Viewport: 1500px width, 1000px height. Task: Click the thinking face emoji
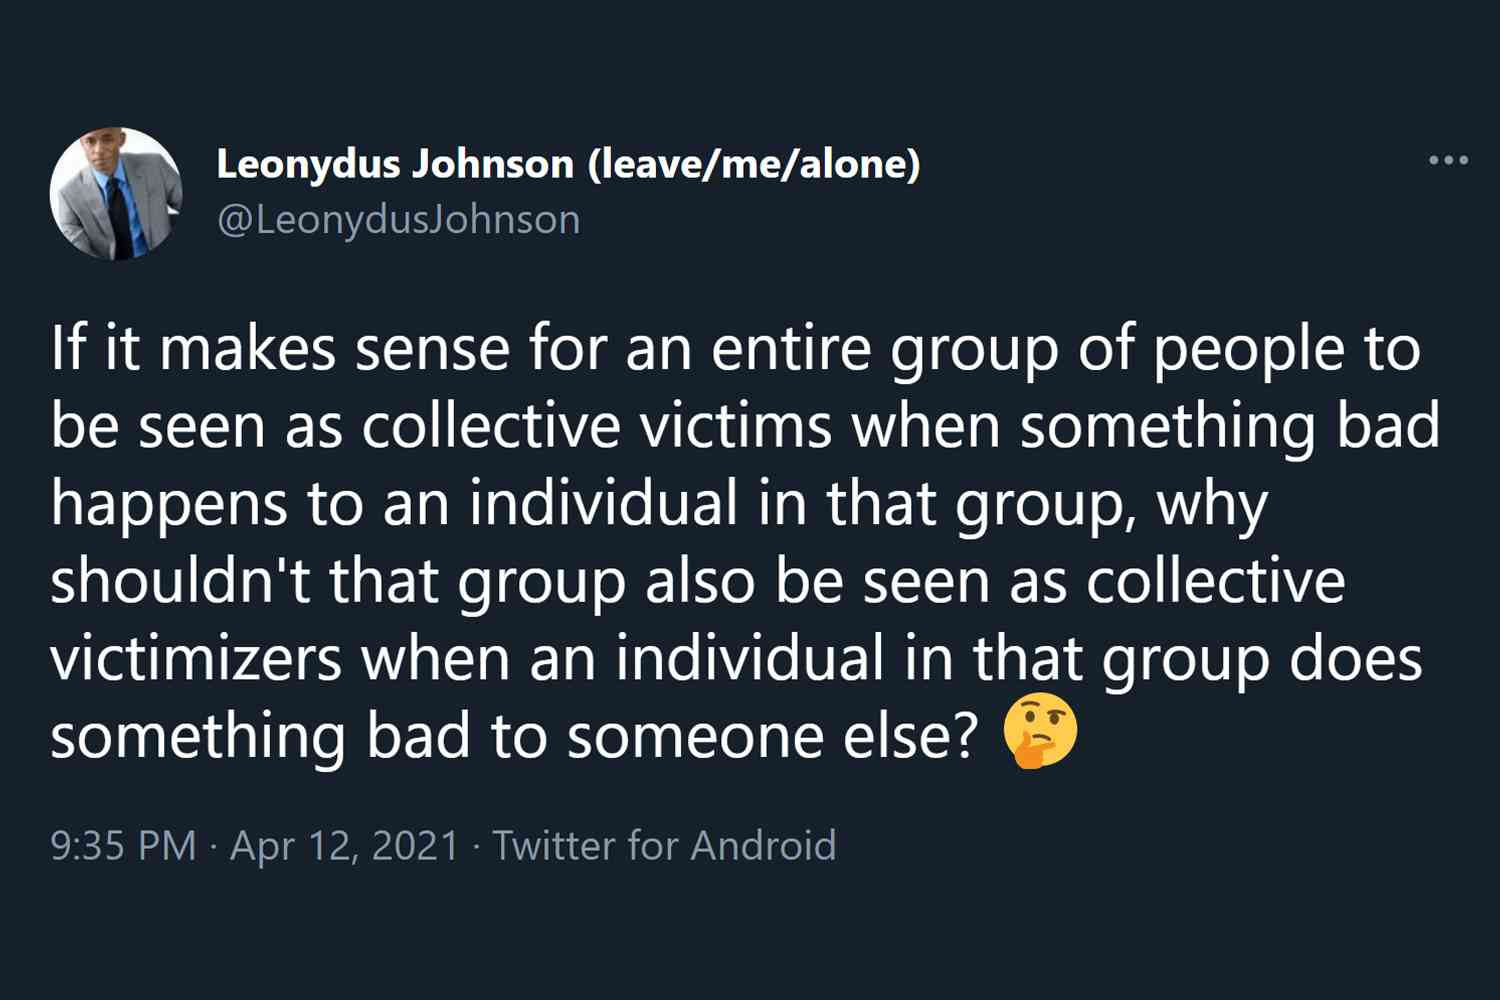tap(1041, 731)
